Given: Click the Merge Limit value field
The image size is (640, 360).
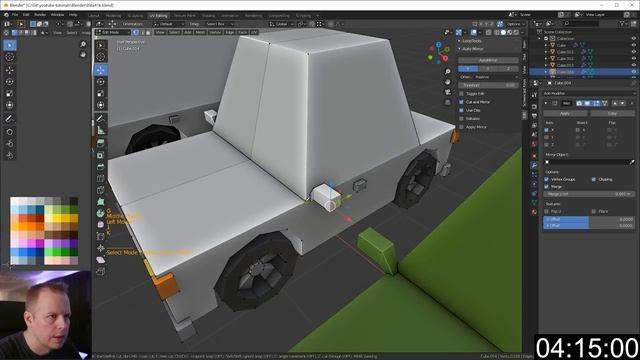Looking at the screenshot, I should tap(589, 194).
